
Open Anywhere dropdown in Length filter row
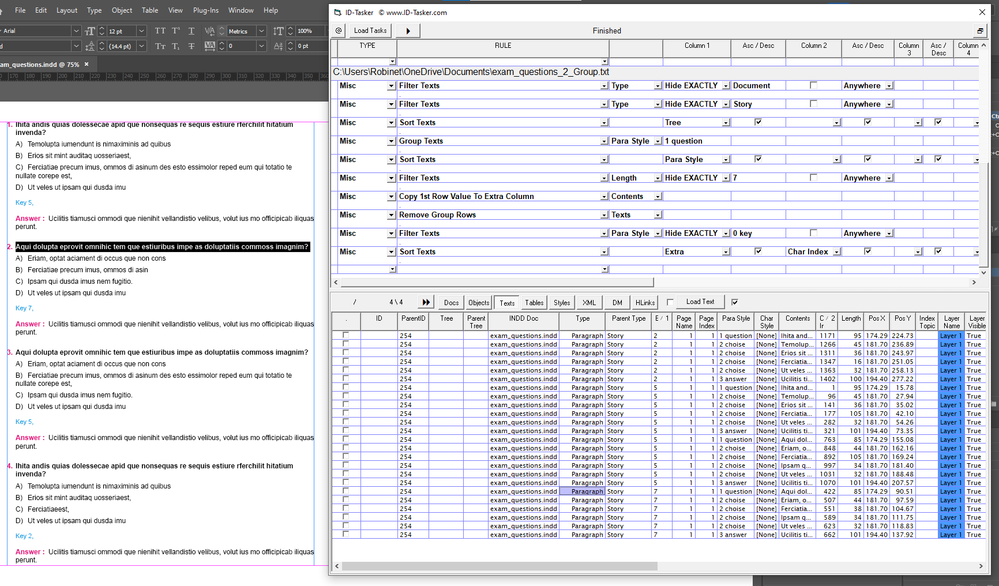point(889,178)
